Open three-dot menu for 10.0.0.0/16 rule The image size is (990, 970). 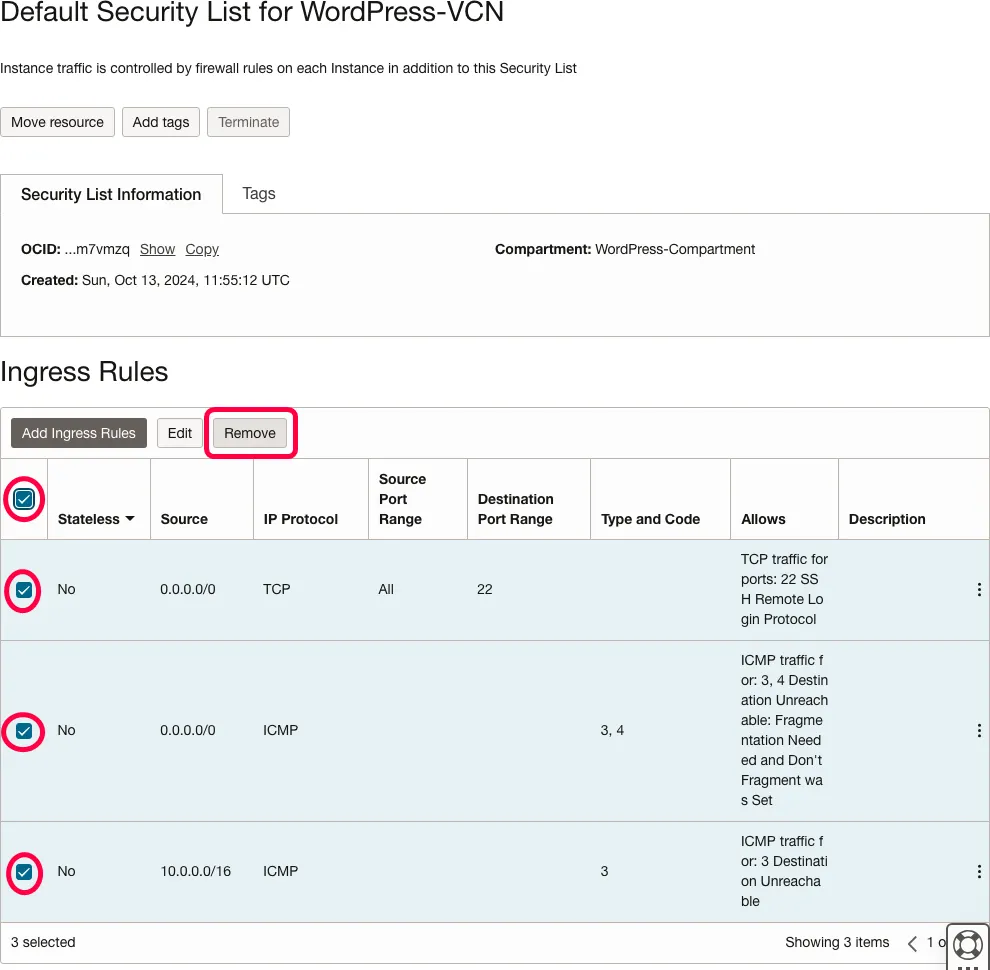[x=979, y=872]
